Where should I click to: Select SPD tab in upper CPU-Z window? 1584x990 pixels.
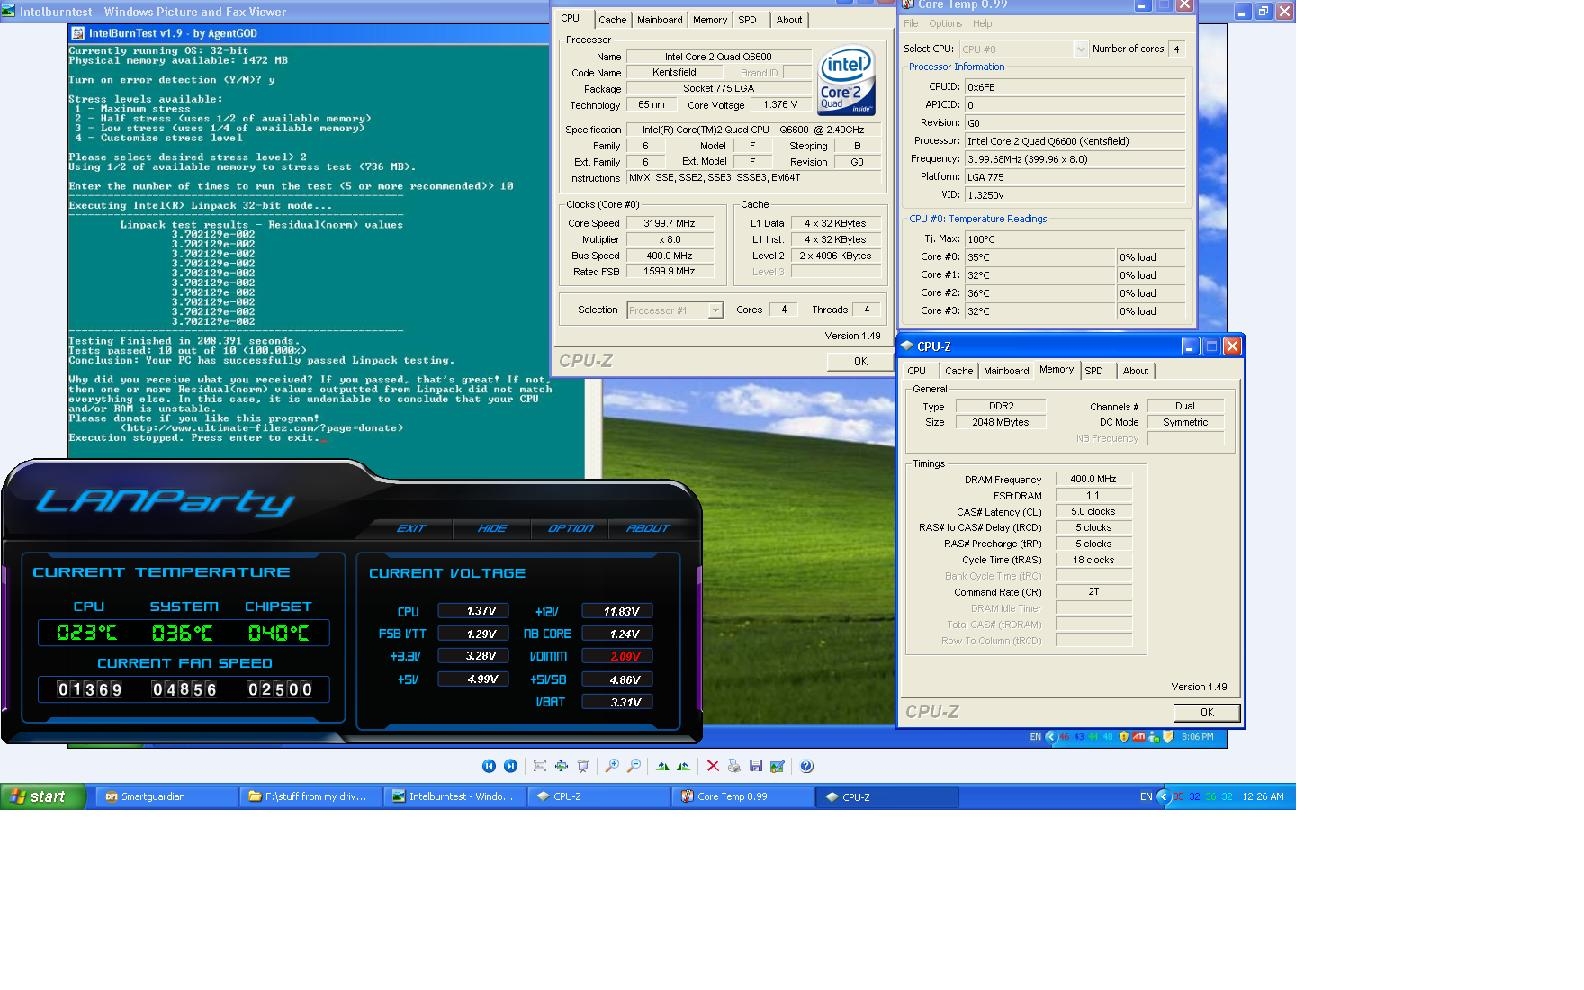pyautogui.click(x=748, y=20)
